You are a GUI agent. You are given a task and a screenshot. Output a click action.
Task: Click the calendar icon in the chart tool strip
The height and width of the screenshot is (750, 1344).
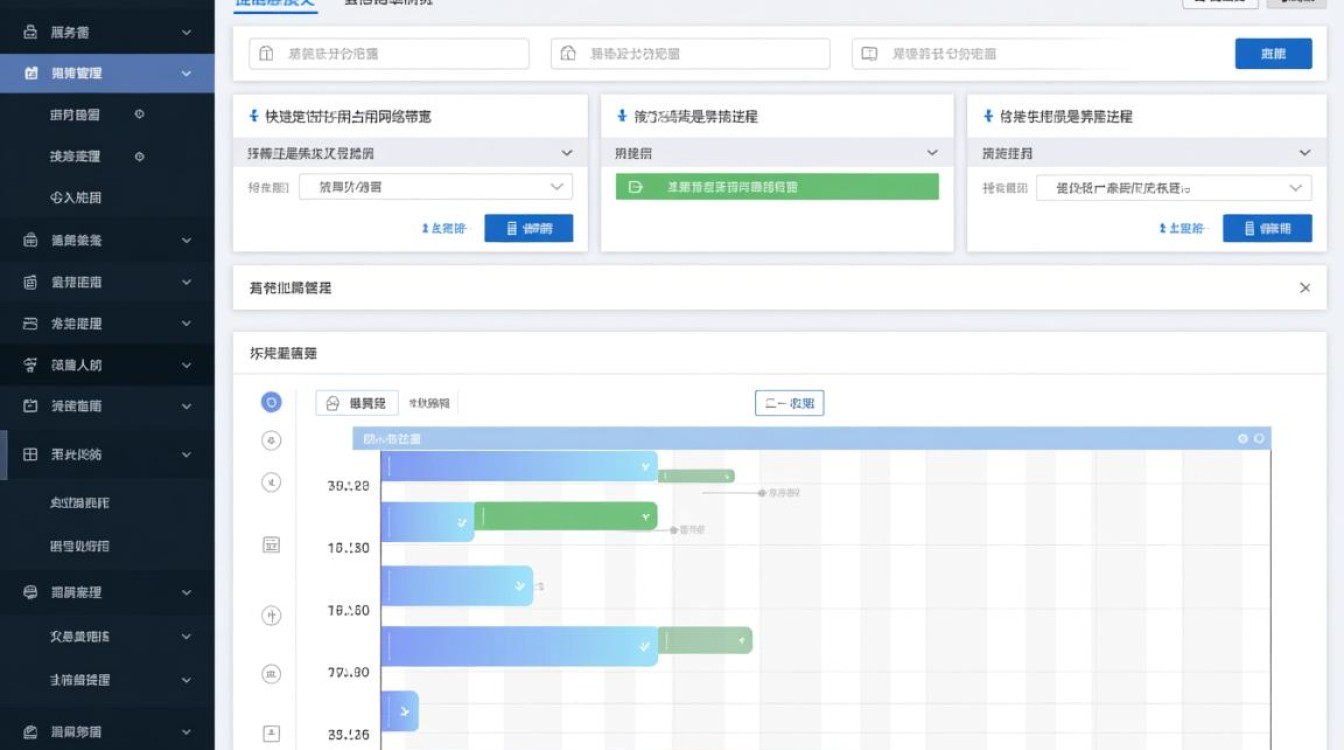(x=270, y=544)
